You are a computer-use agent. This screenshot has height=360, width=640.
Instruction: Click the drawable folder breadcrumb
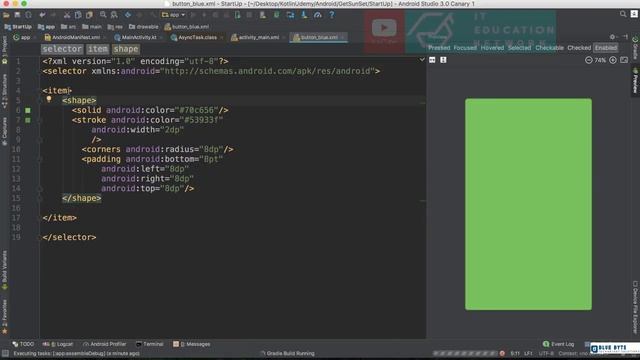point(144,27)
